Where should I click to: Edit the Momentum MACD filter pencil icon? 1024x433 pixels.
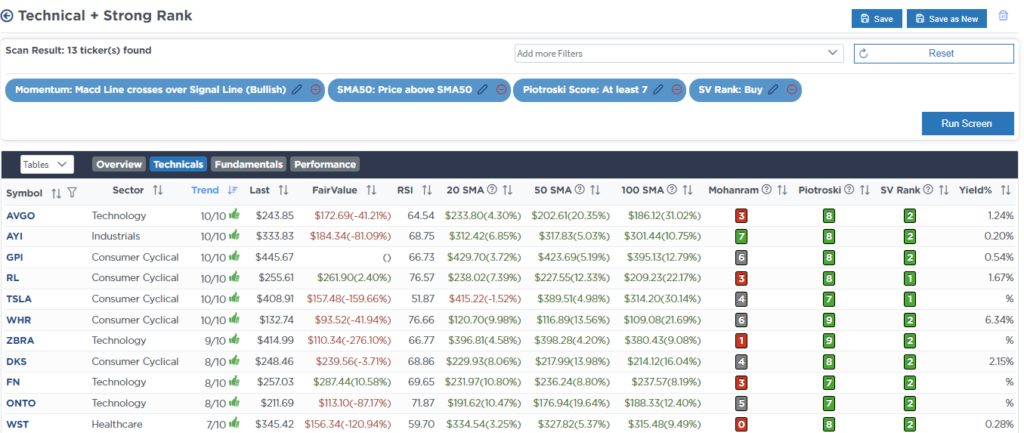(x=297, y=90)
